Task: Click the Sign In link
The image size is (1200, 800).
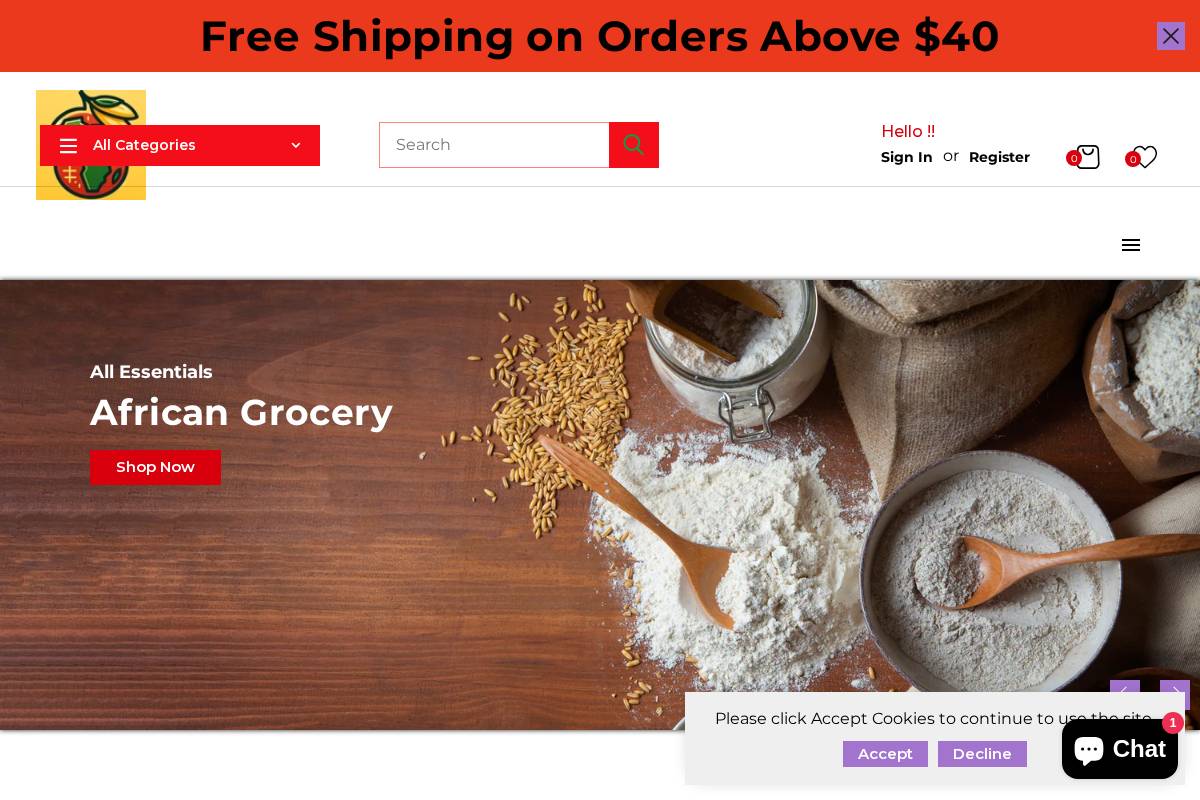Action: [x=907, y=157]
